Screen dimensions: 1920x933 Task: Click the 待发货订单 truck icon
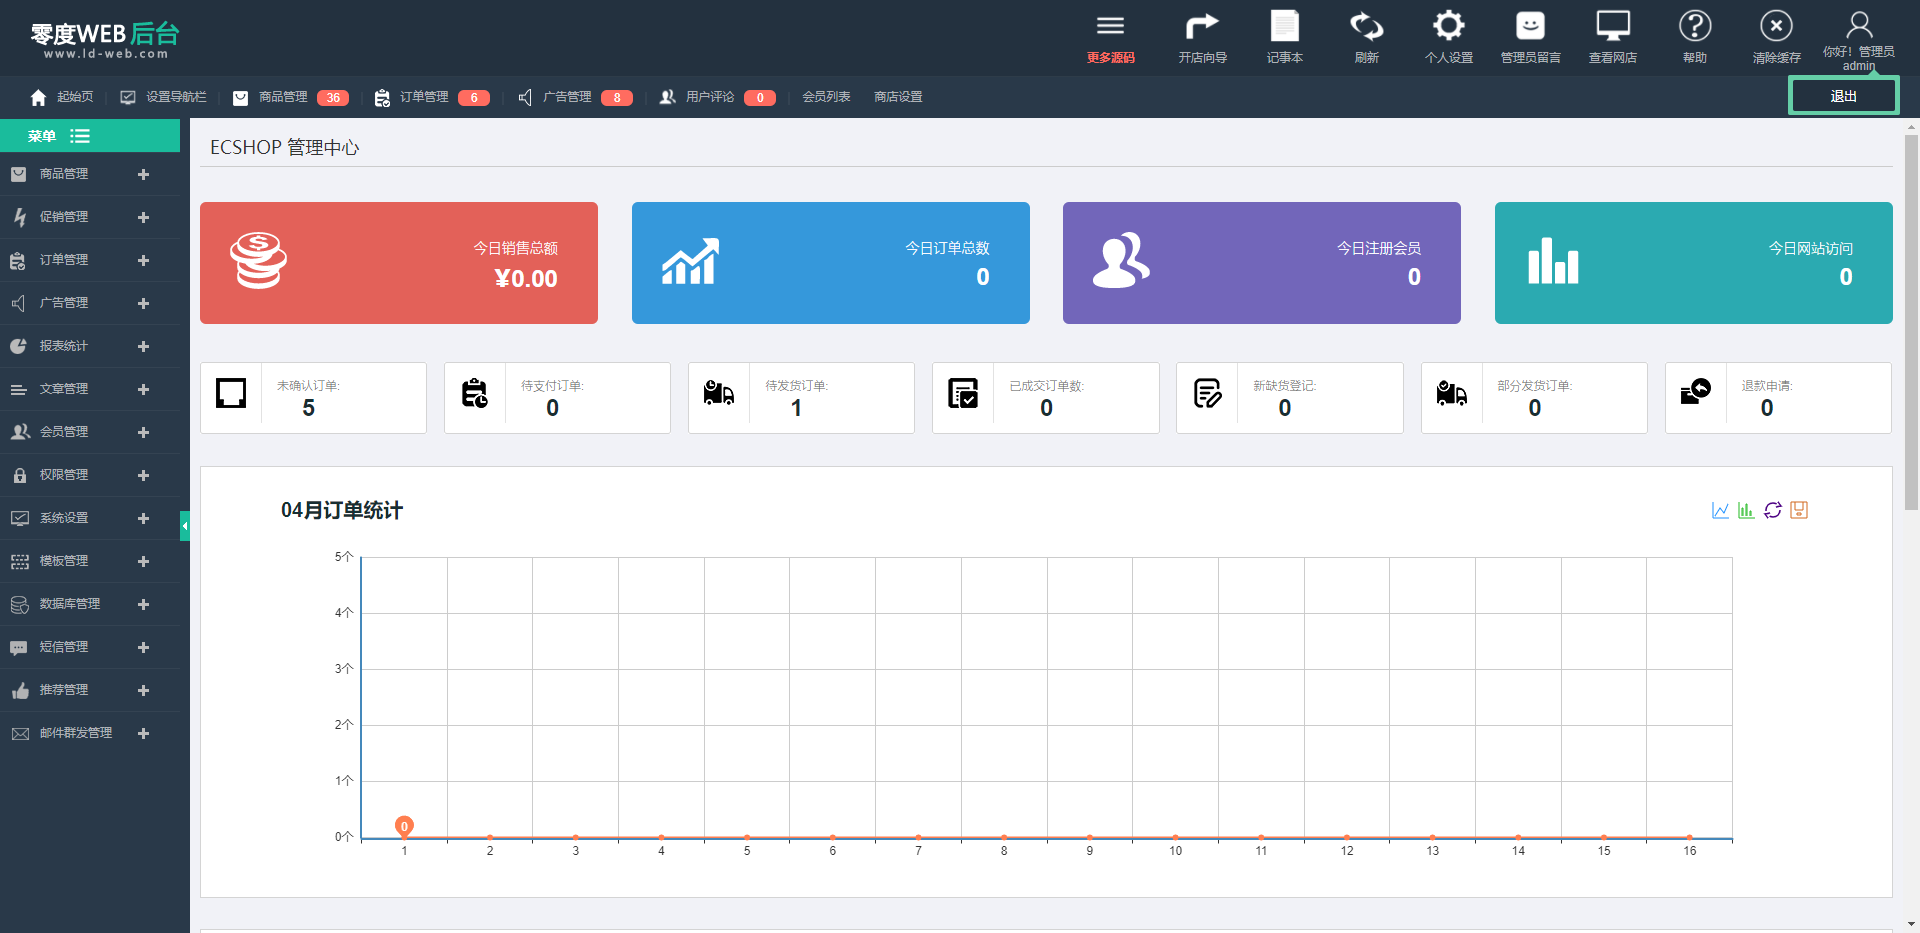tap(719, 393)
